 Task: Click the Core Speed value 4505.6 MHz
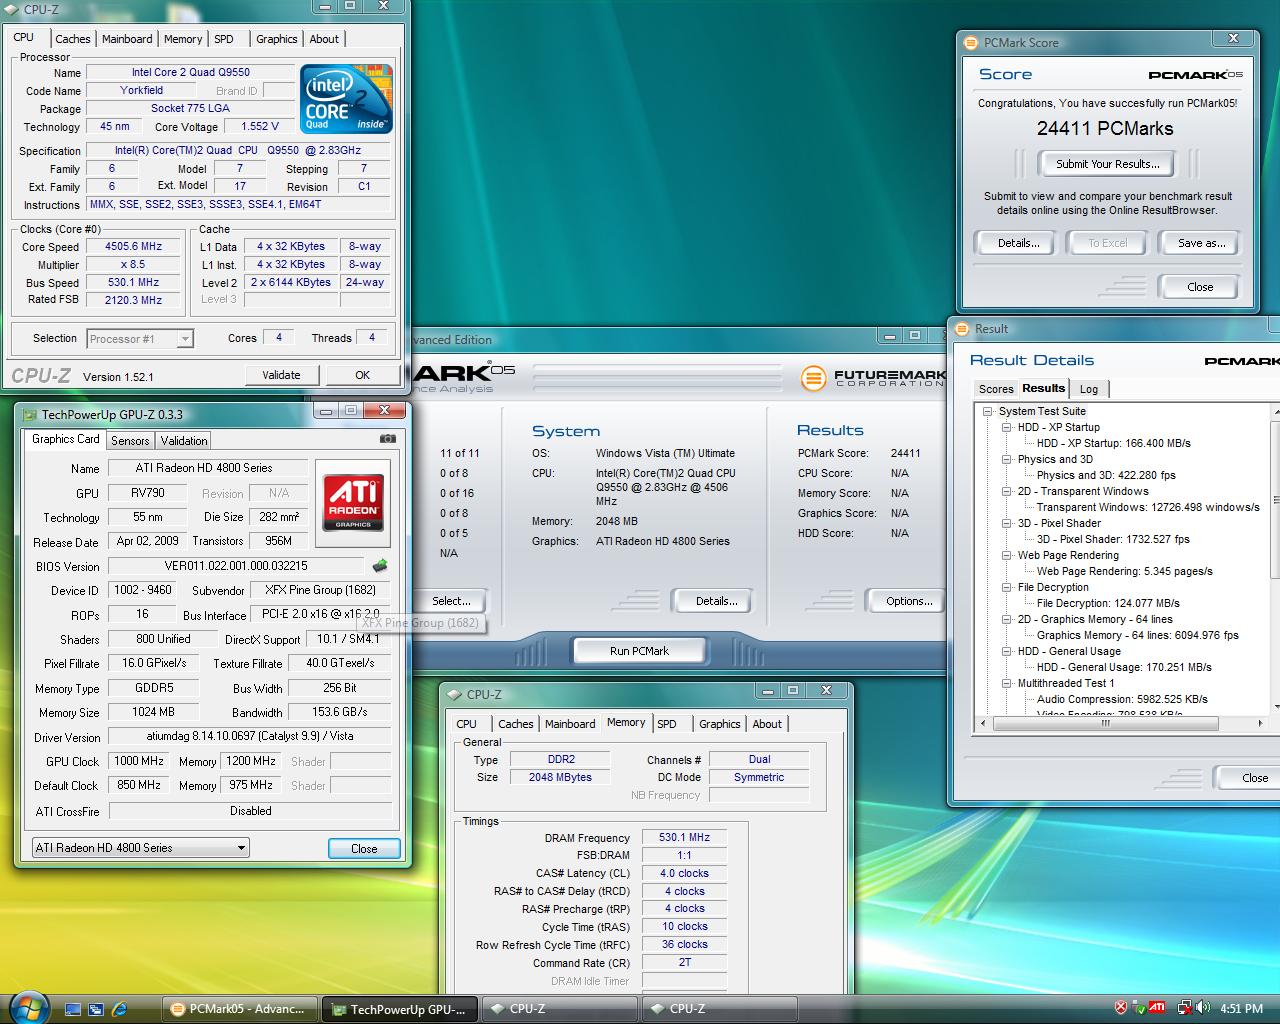[134, 247]
